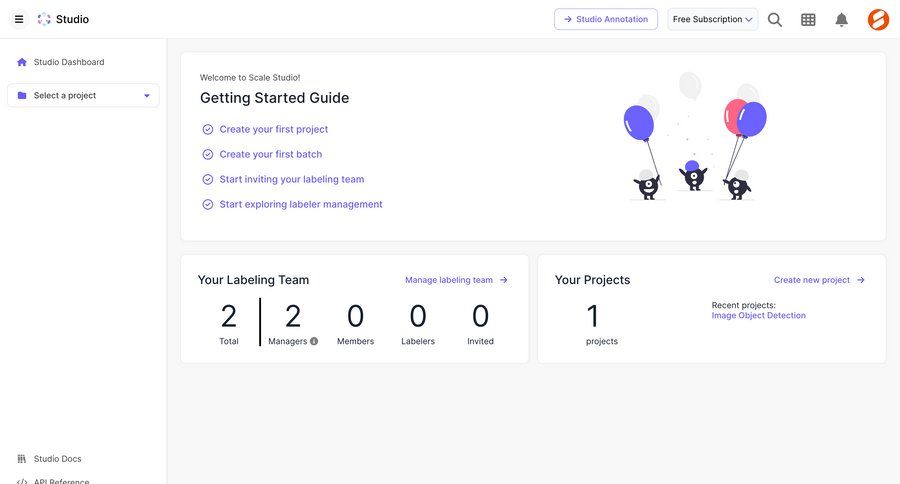Screen dimensions: 900x484
Task: Click the balloons illustration
Action: 695,137
